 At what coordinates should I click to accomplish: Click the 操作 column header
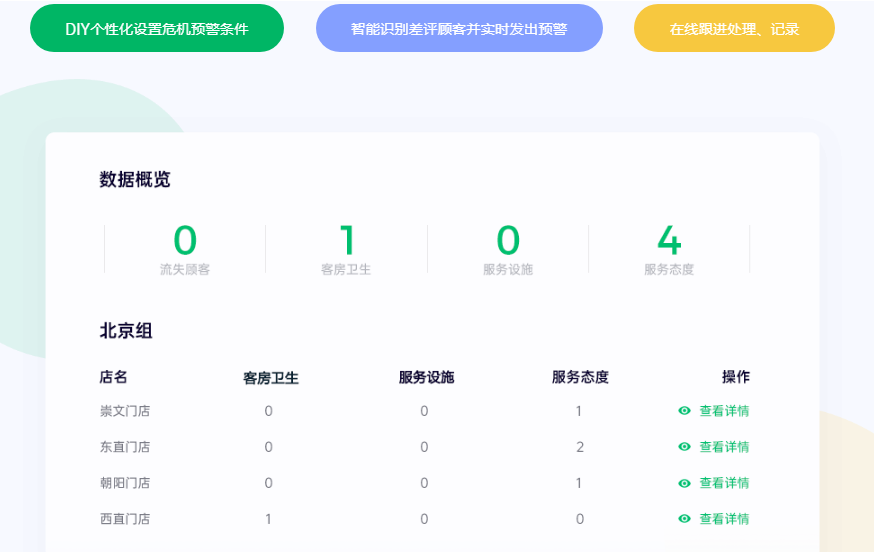736,377
